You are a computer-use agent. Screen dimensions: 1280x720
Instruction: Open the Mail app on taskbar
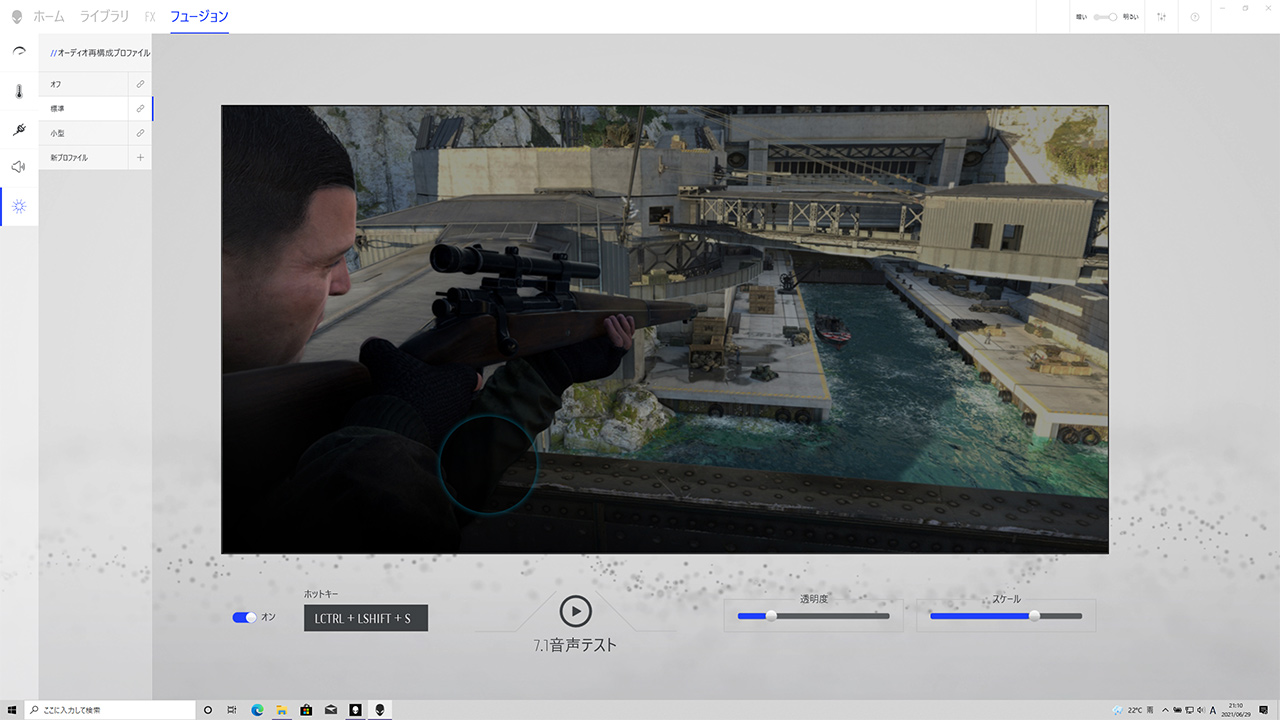point(331,710)
